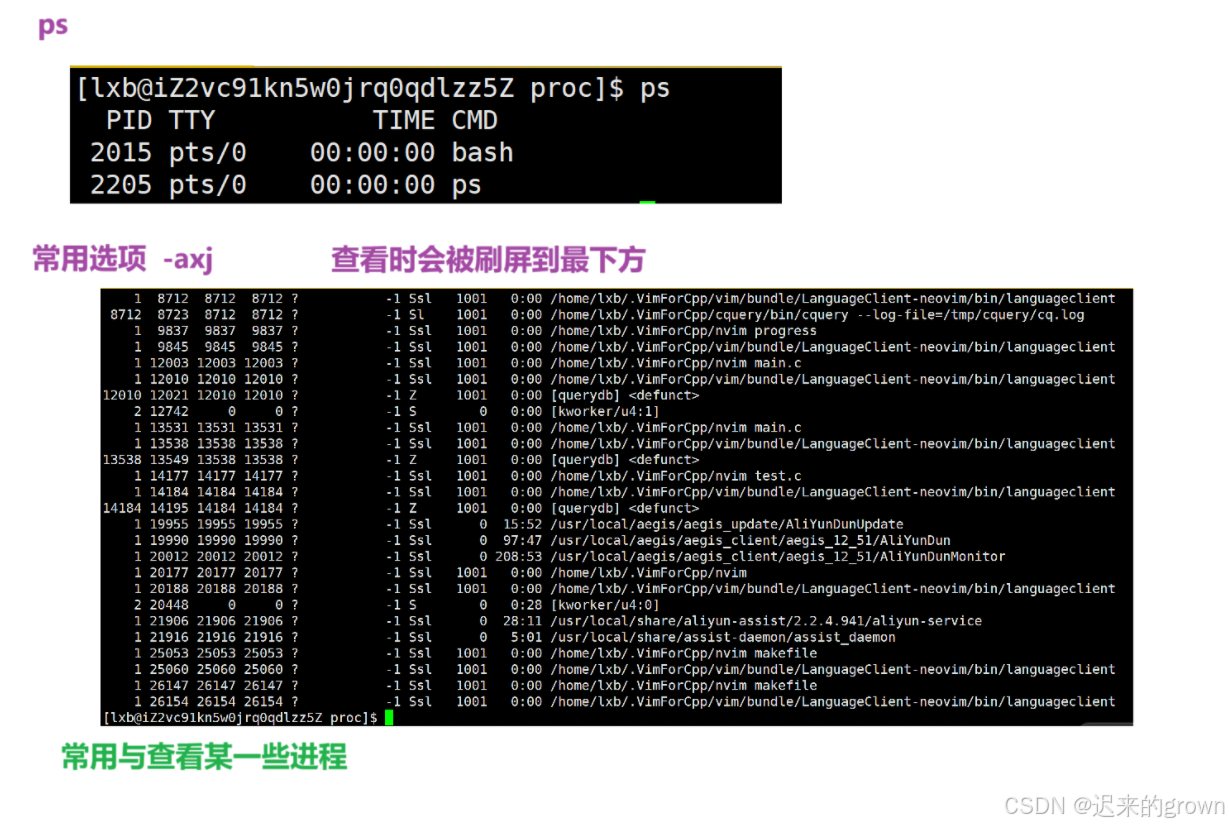The height and width of the screenshot is (825, 1229).
Task: Click PID 25053 in the nvim makefile row
Action: [169, 653]
